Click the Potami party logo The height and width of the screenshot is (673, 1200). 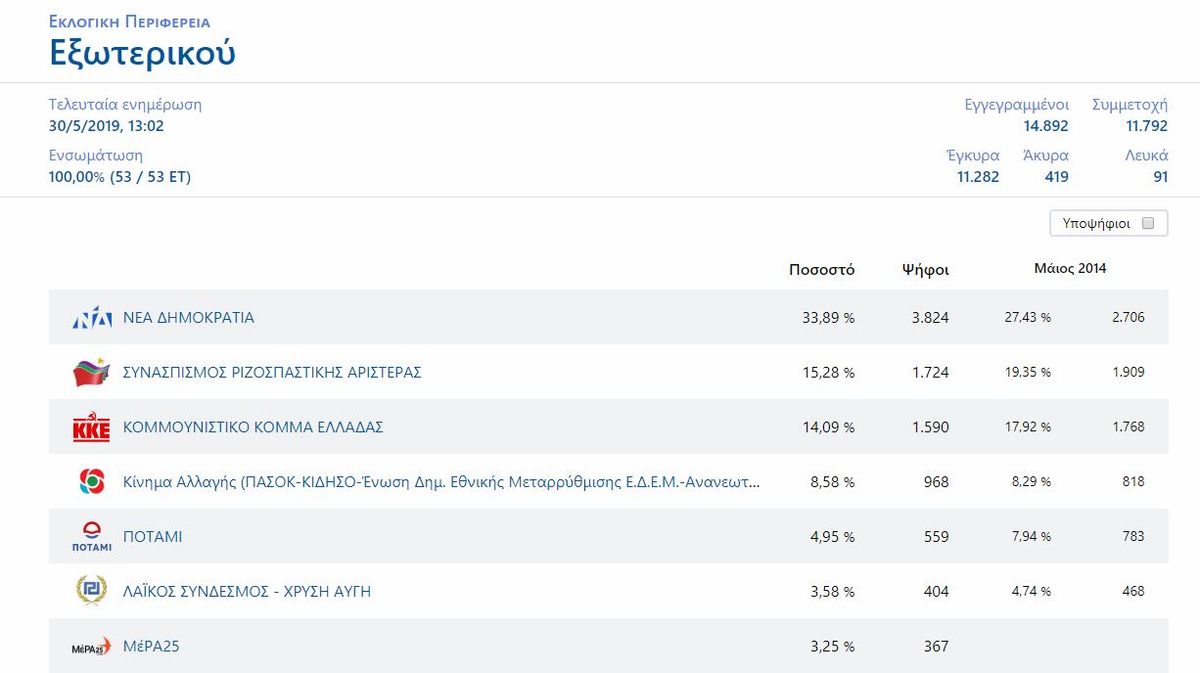[x=91, y=537]
